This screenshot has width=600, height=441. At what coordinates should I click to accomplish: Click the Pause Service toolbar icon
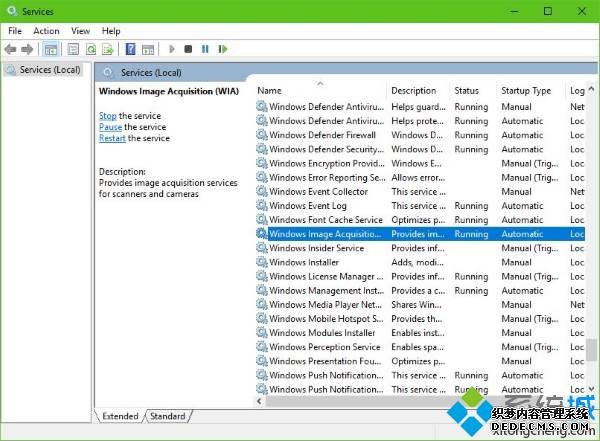point(205,49)
